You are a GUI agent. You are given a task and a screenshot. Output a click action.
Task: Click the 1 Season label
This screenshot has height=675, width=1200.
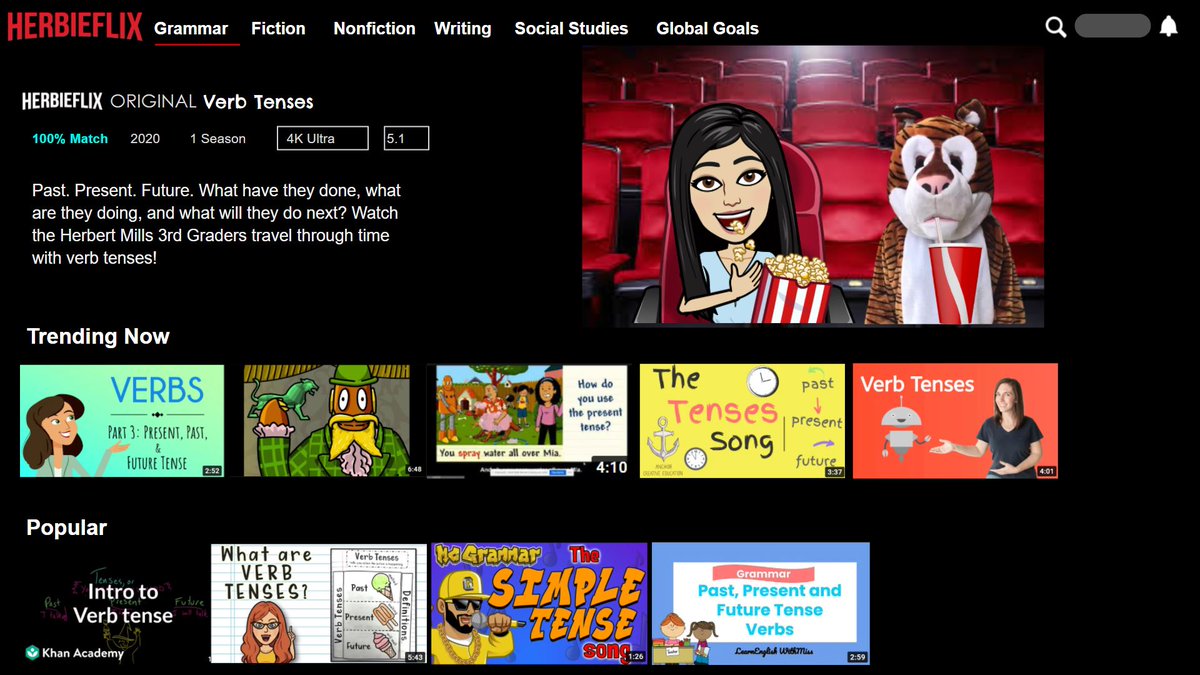[218, 139]
